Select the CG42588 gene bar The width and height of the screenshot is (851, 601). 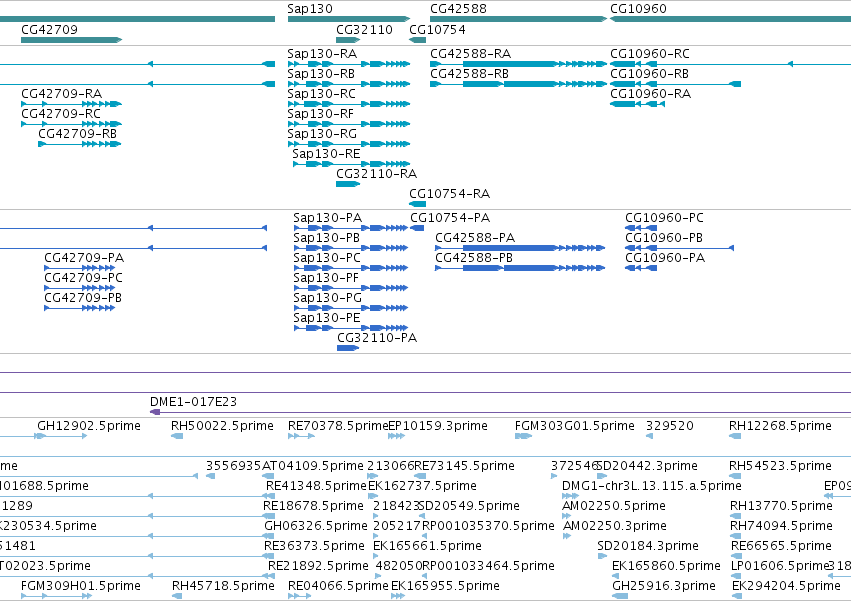(x=518, y=20)
